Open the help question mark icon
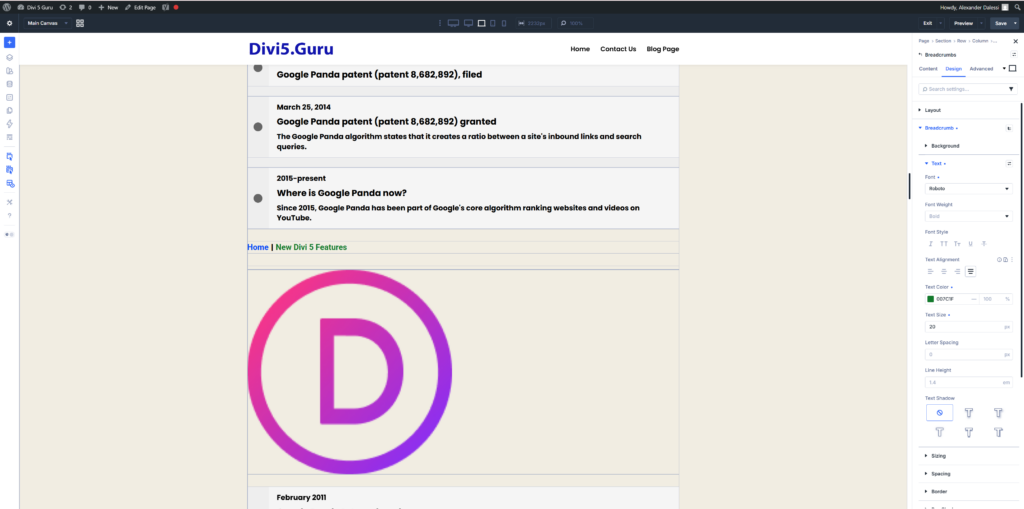 9,216
